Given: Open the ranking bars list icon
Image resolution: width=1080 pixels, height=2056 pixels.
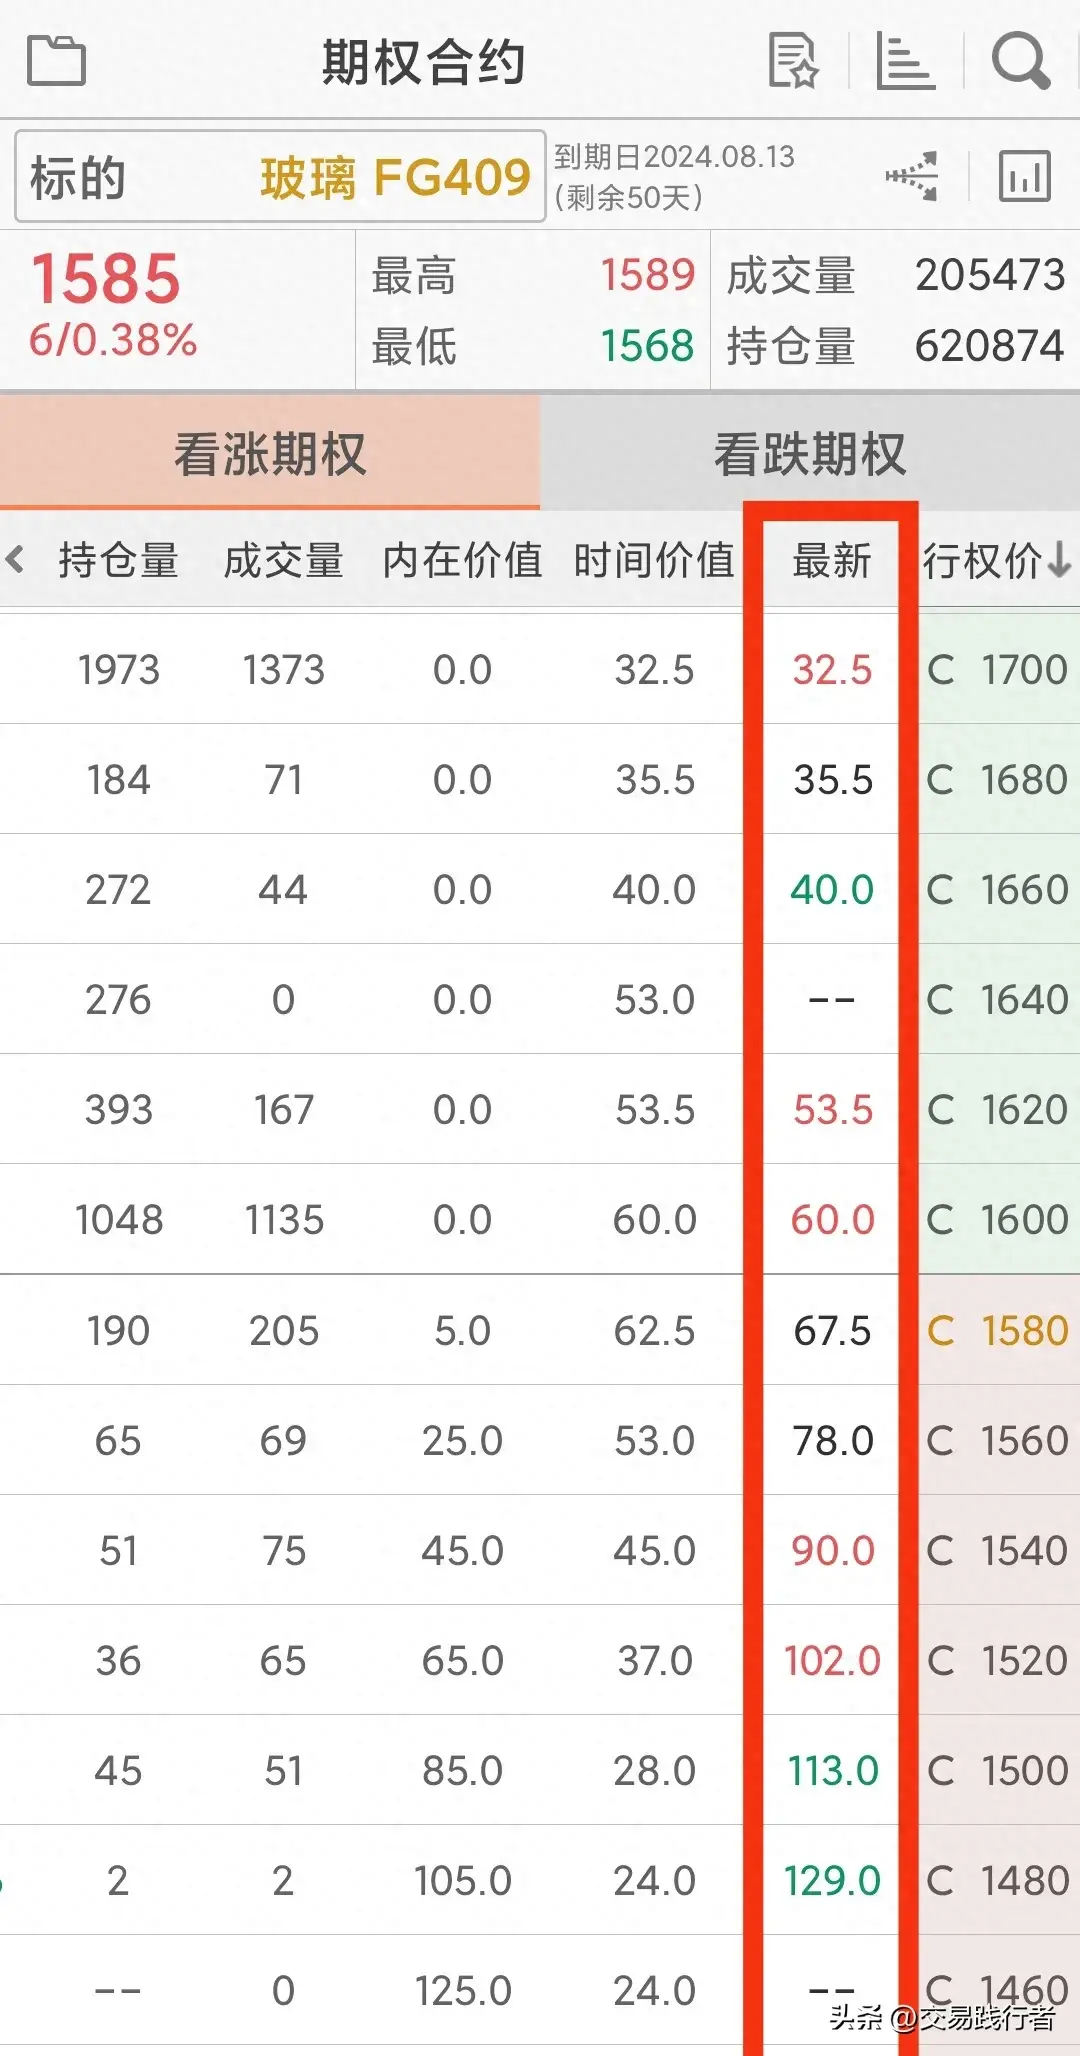Looking at the screenshot, I should [905, 60].
